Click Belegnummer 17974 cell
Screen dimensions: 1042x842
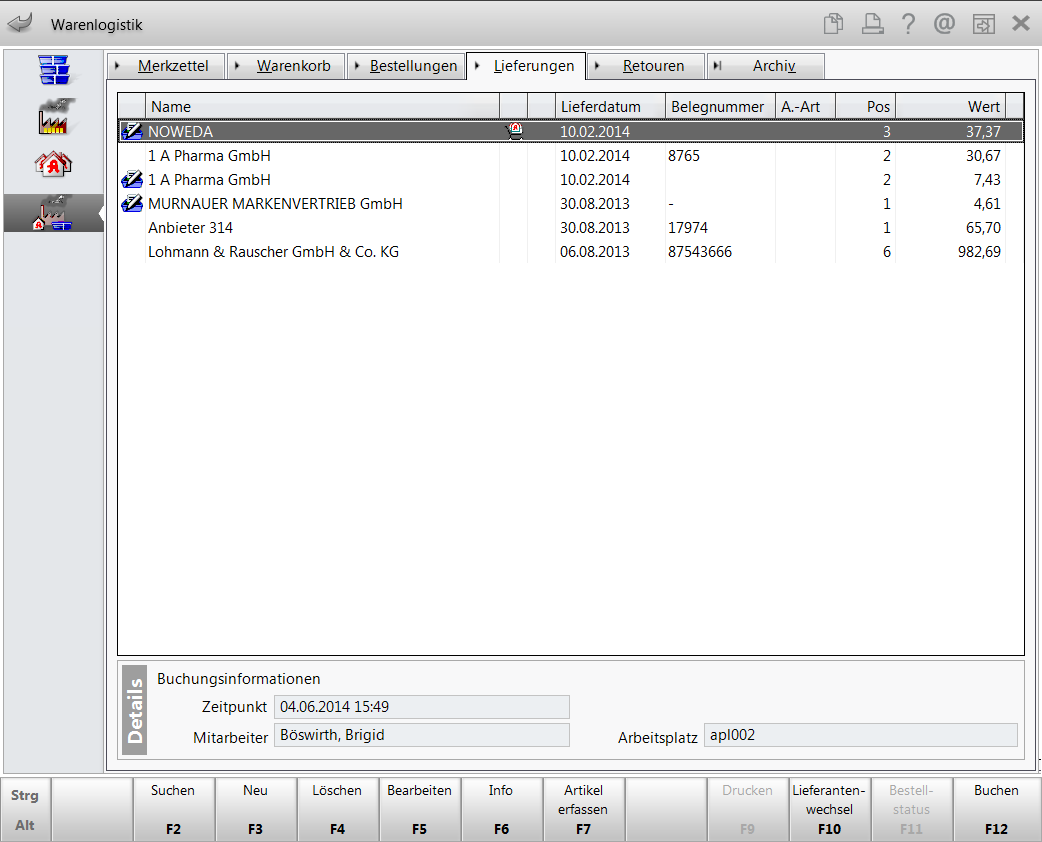point(720,227)
